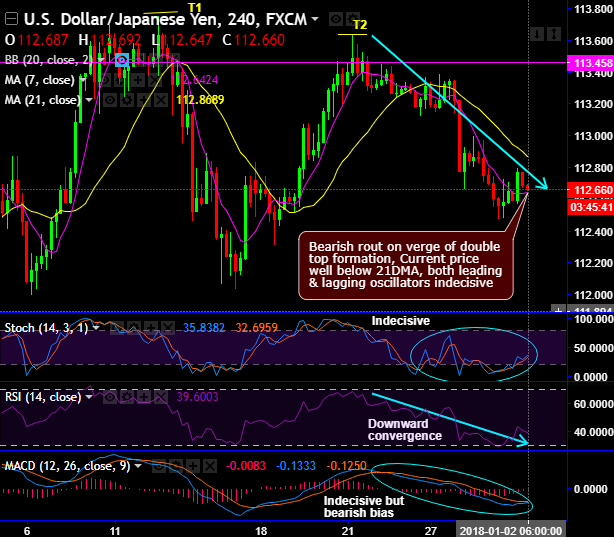Open dropdown arrow beside MACD (12, 26, close, 9)
Screen dimensions: 614x537
tap(138, 466)
